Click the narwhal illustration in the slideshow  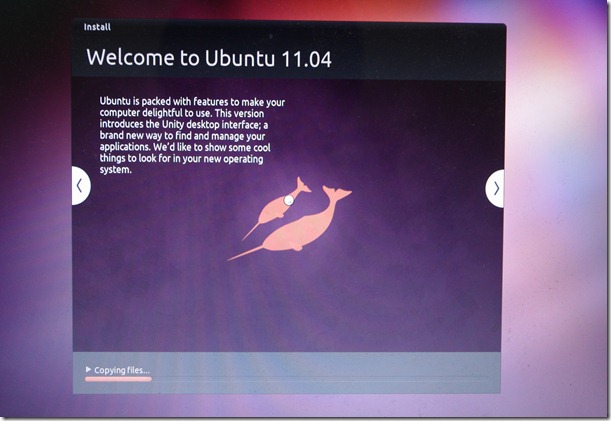tap(290, 219)
